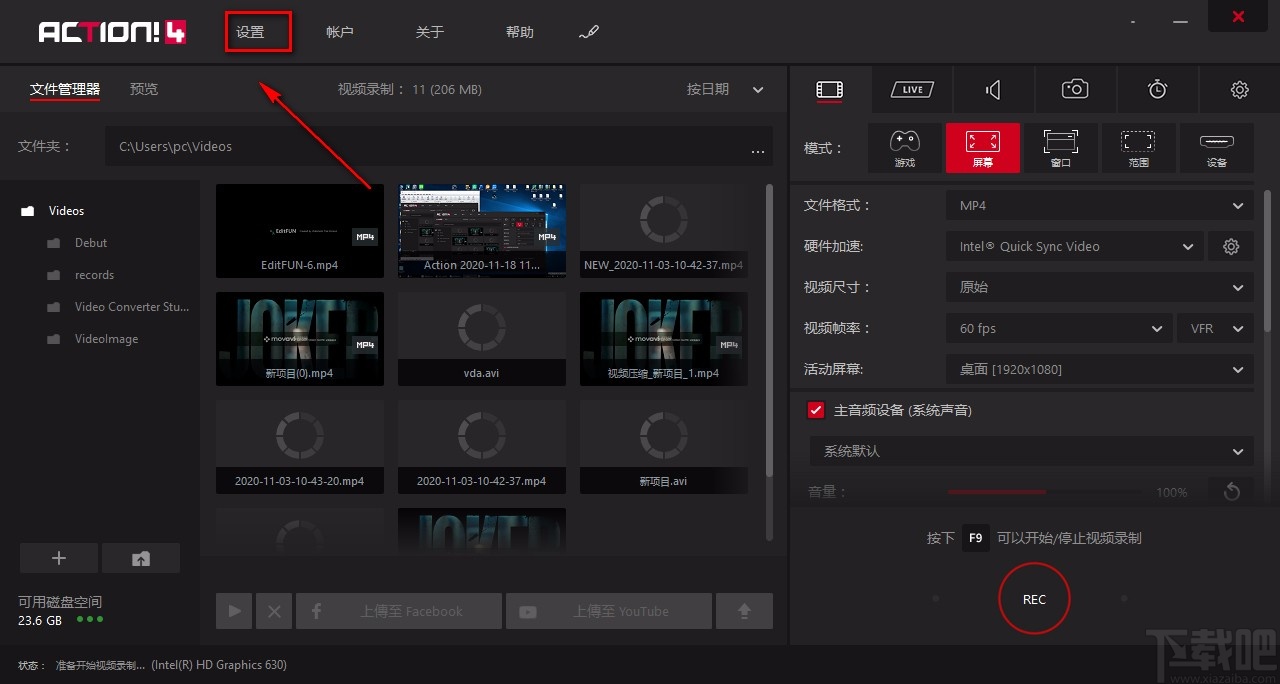Screen dimensions: 1280x684
Task: Expand the file format MP4 dropdown
Action: click(x=1099, y=205)
